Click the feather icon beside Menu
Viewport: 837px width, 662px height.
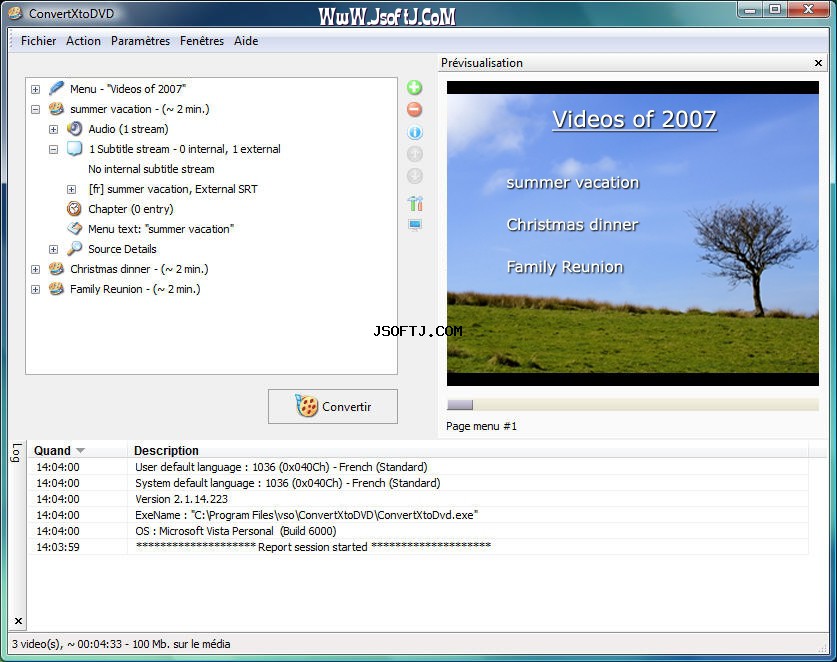(56, 89)
